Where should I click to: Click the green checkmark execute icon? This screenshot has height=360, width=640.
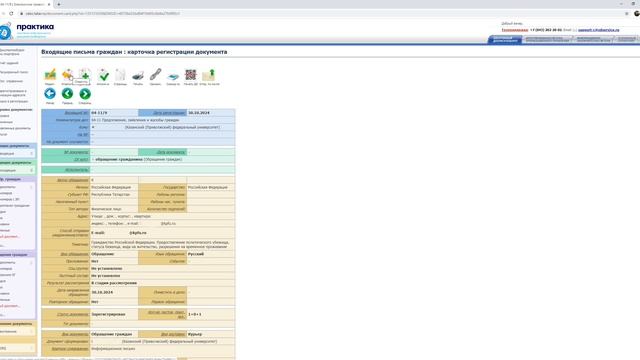[103, 75]
